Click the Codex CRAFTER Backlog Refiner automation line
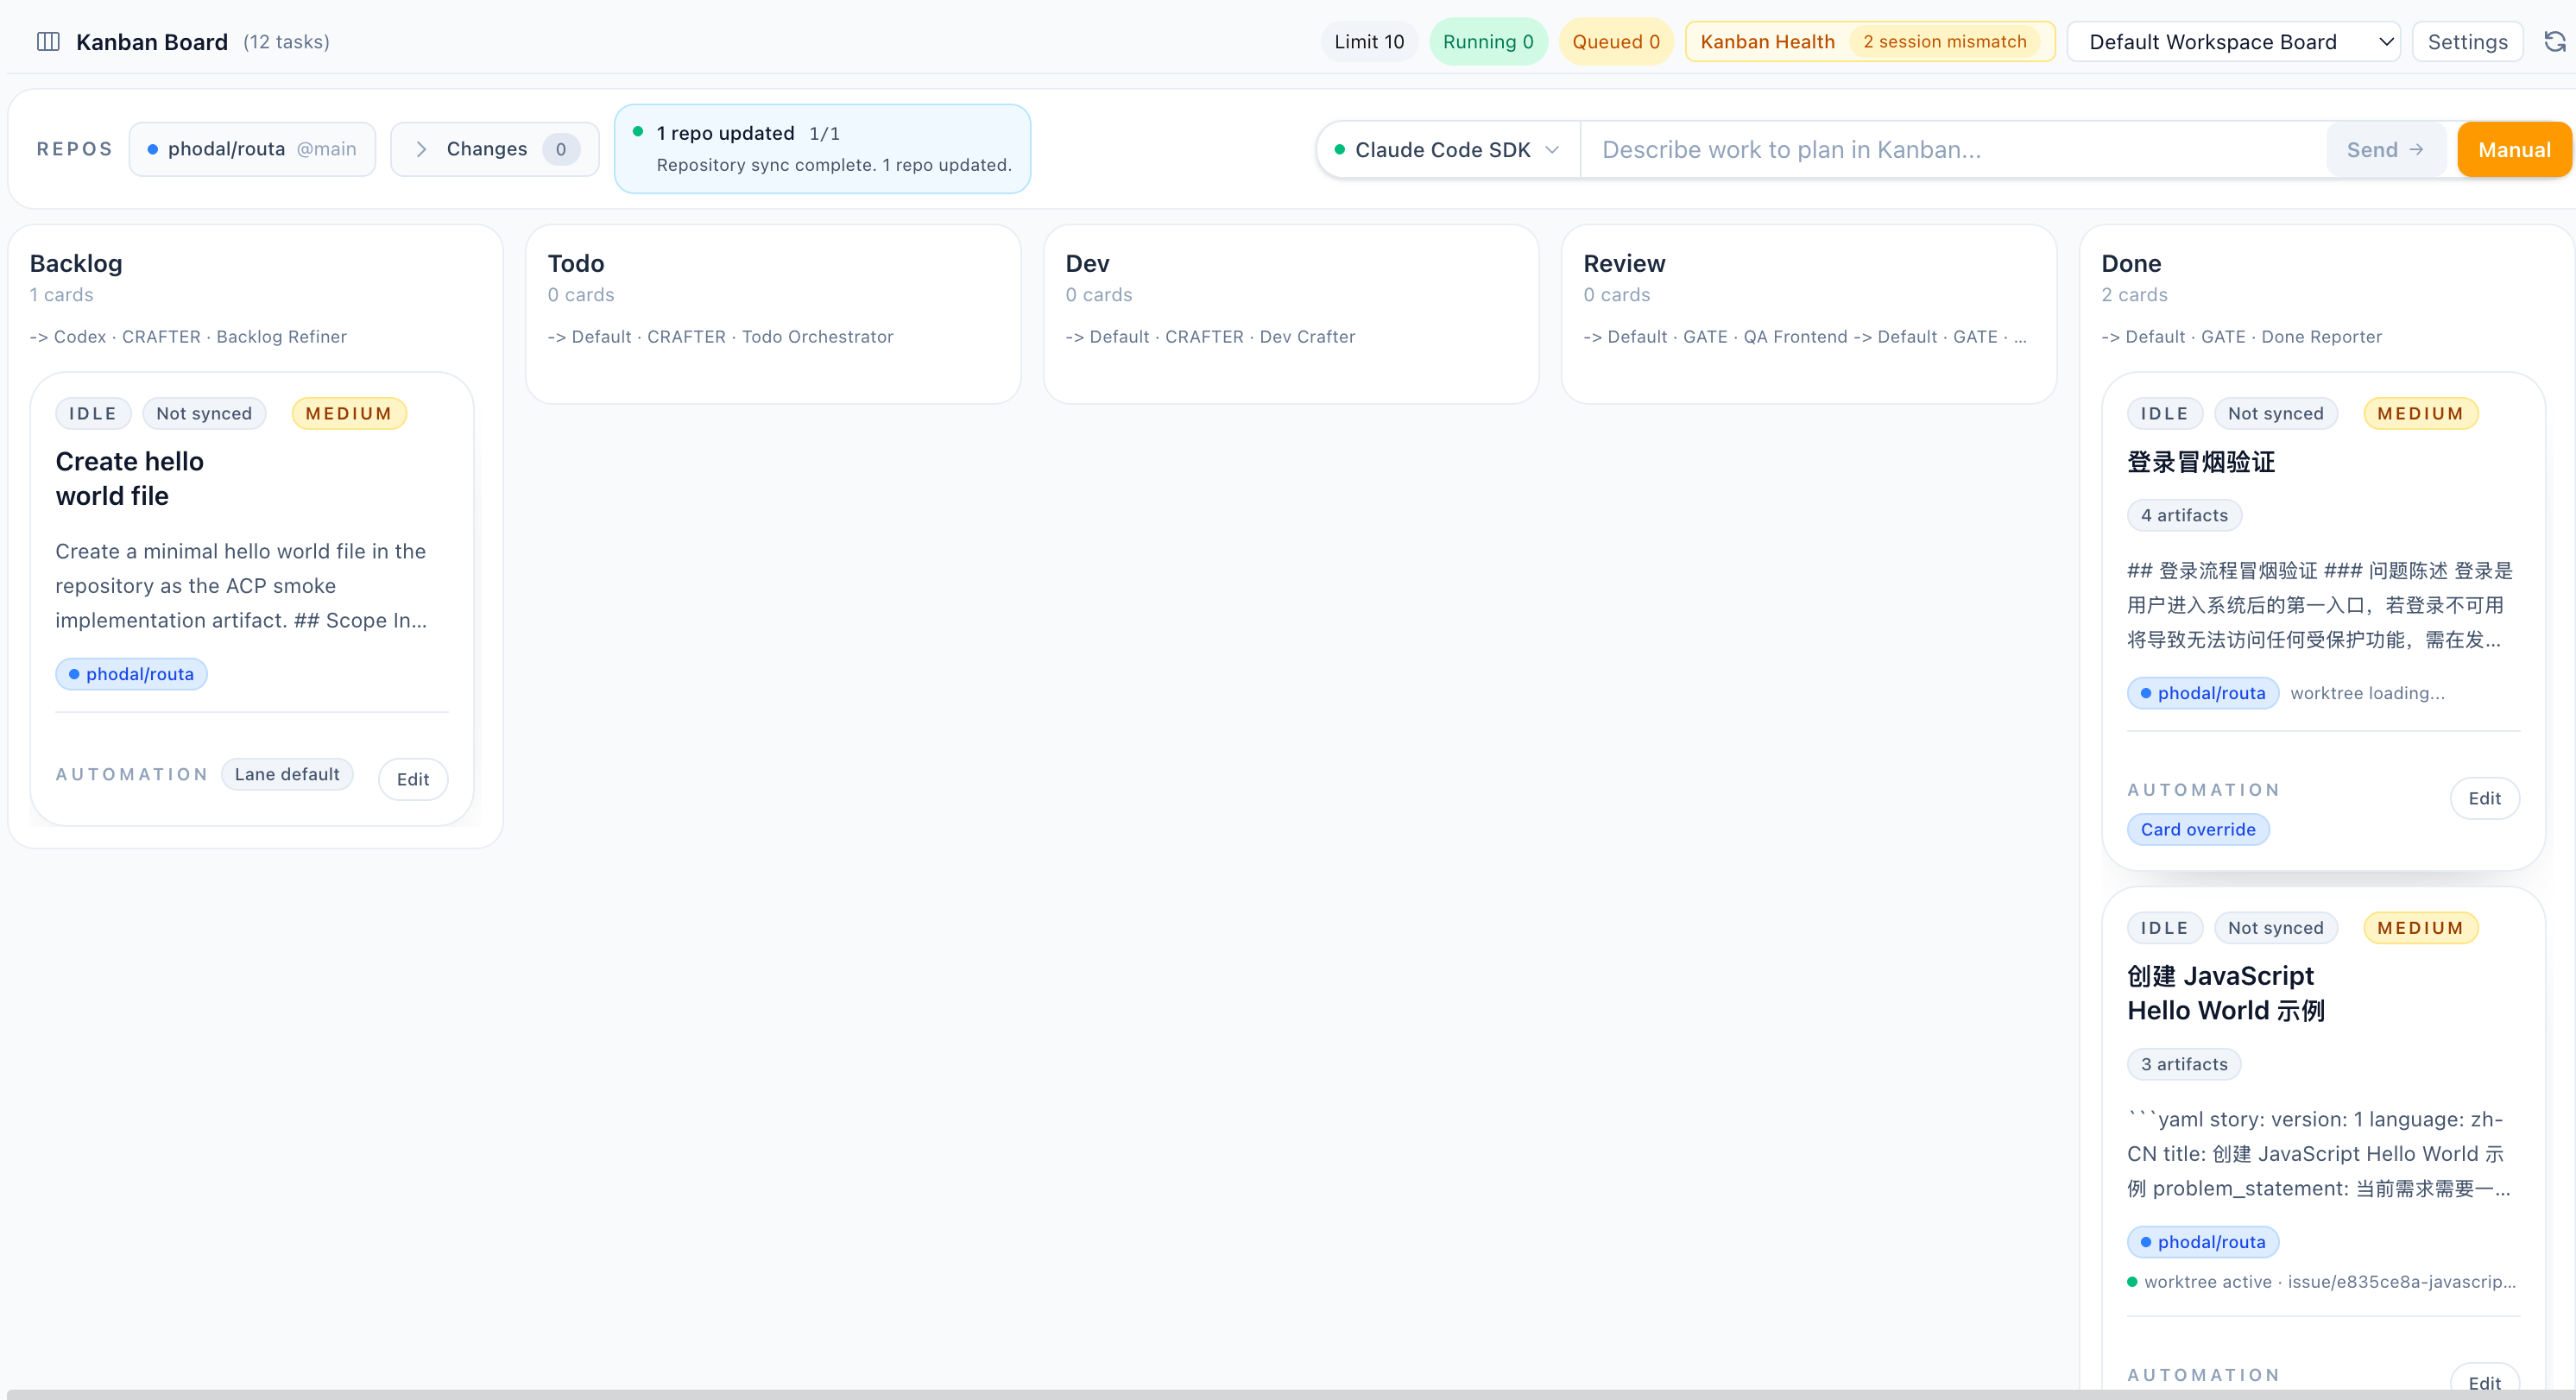This screenshot has height=1400, width=2576. coord(188,337)
